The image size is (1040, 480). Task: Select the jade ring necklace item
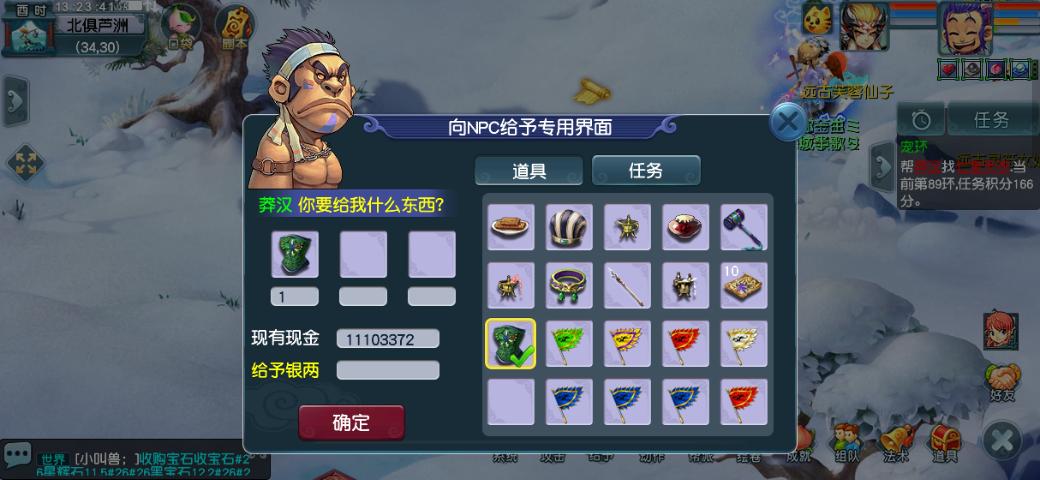coord(569,285)
